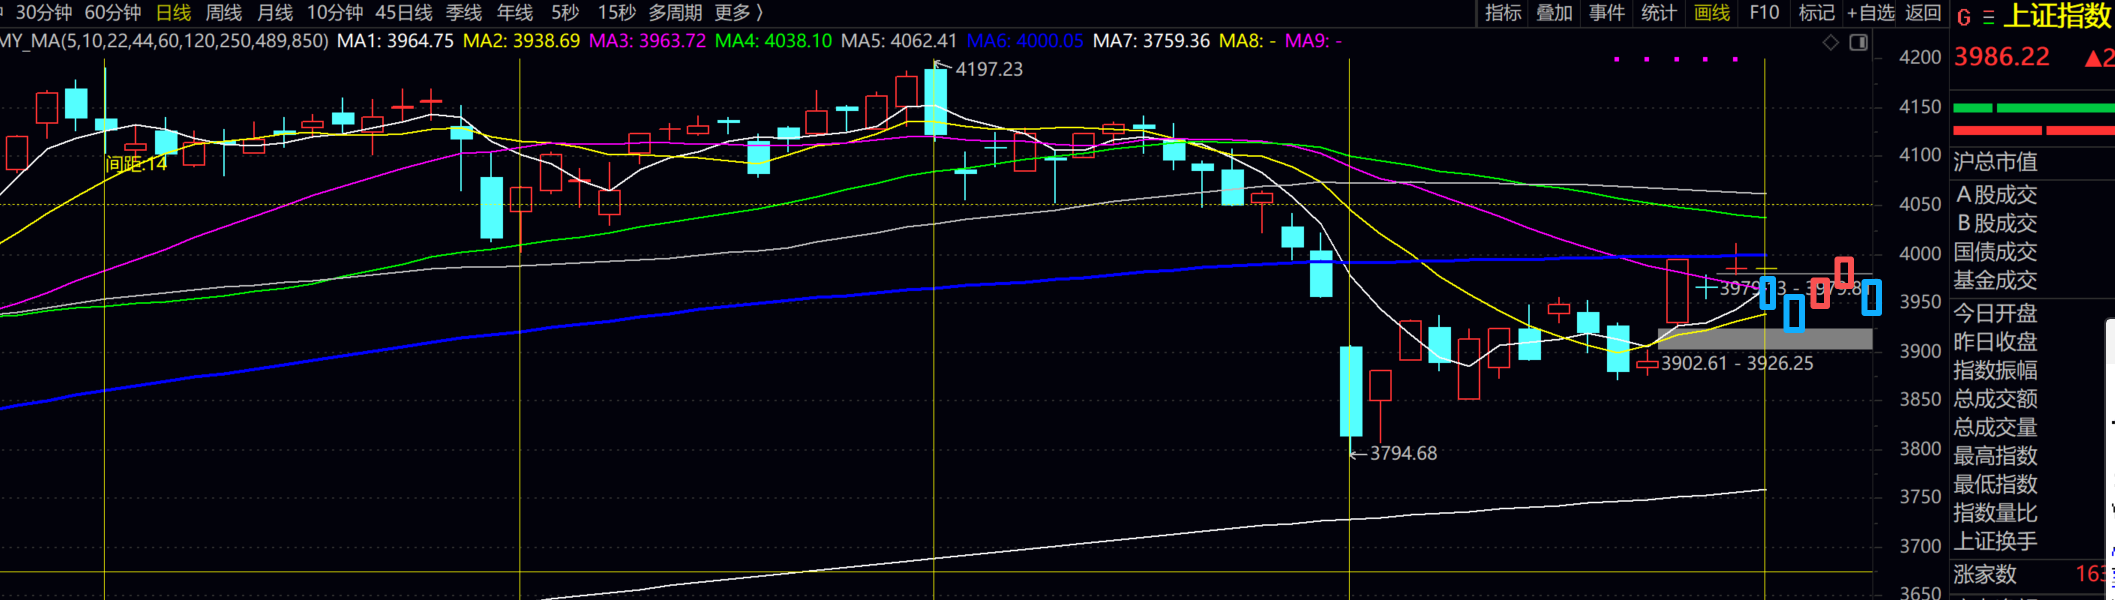2115x600 pixels.
Task: Open the list icon next to 上证指数
Action: tap(1988, 18)
